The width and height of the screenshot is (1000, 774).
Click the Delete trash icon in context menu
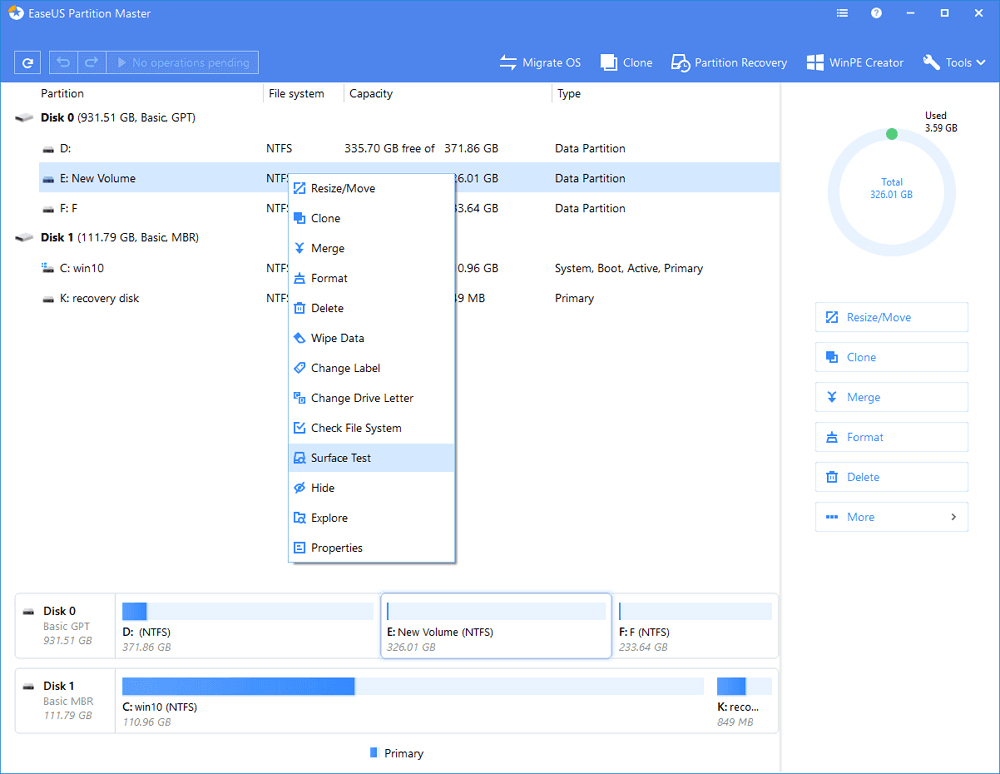point(299,308)
